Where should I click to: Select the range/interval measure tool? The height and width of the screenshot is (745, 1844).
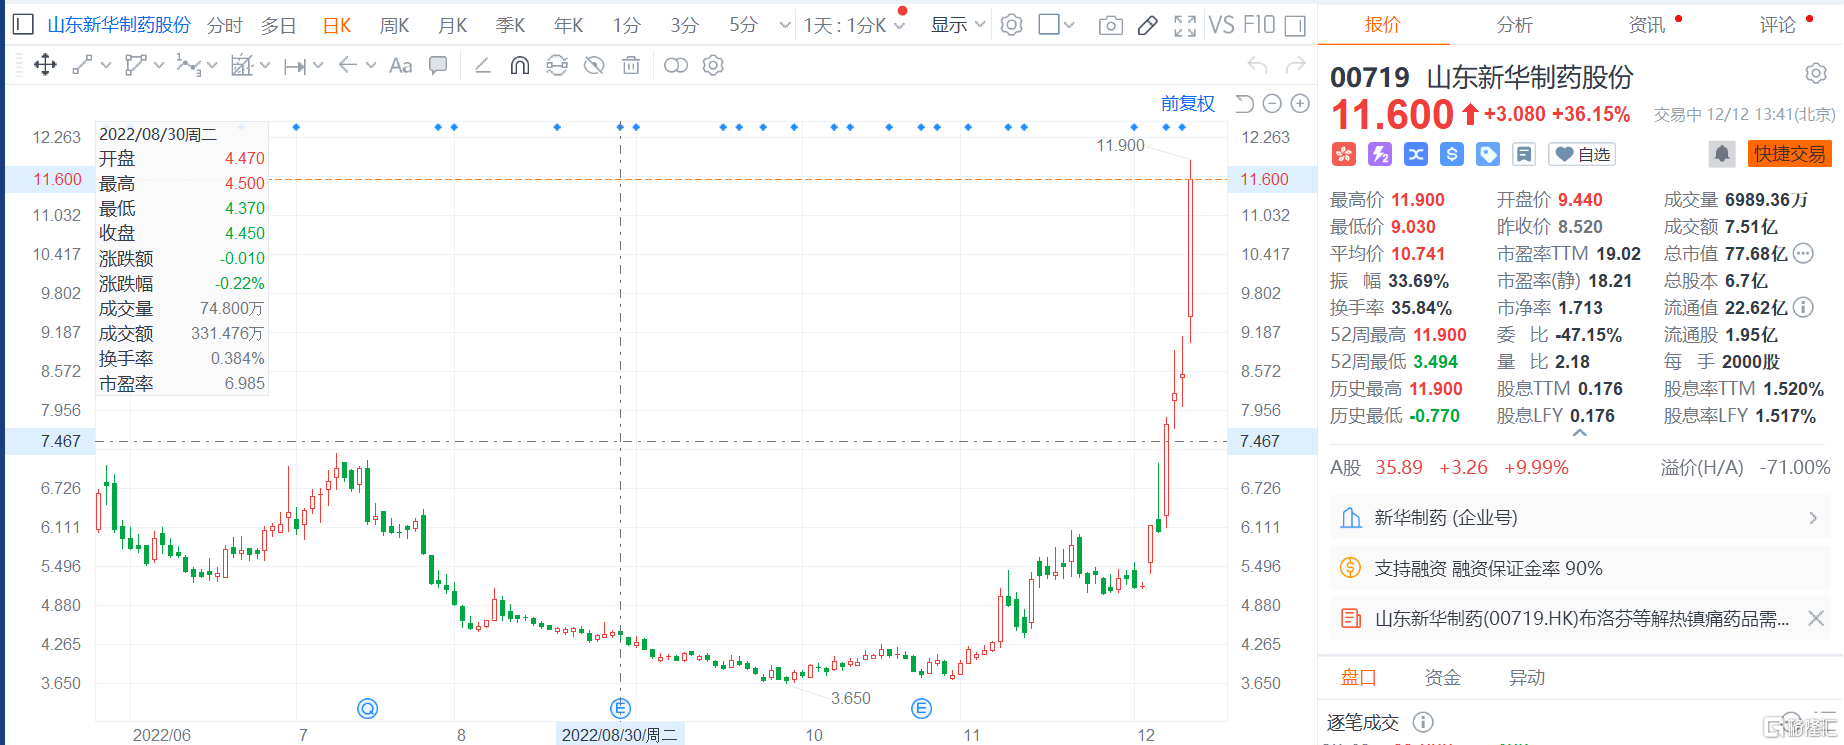pos(295,66)
